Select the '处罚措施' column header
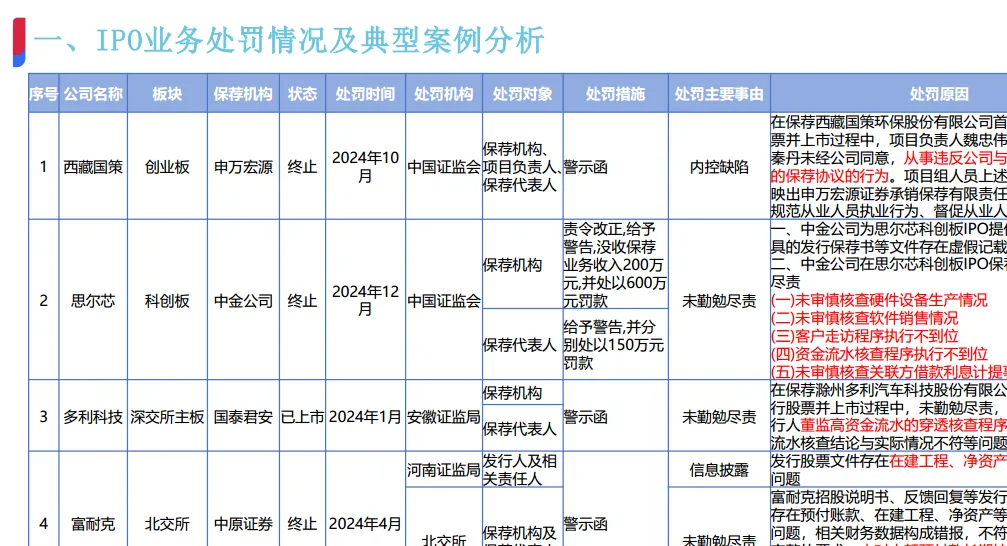 tap(615, 94)
